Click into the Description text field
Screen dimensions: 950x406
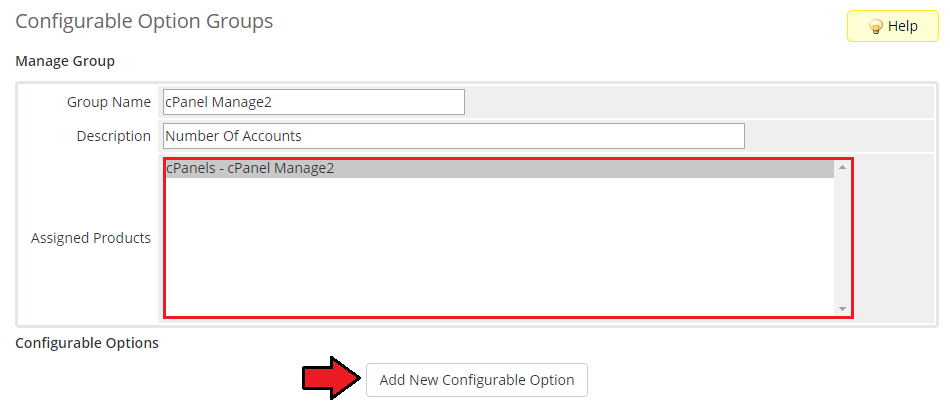[x=454, y=136]
